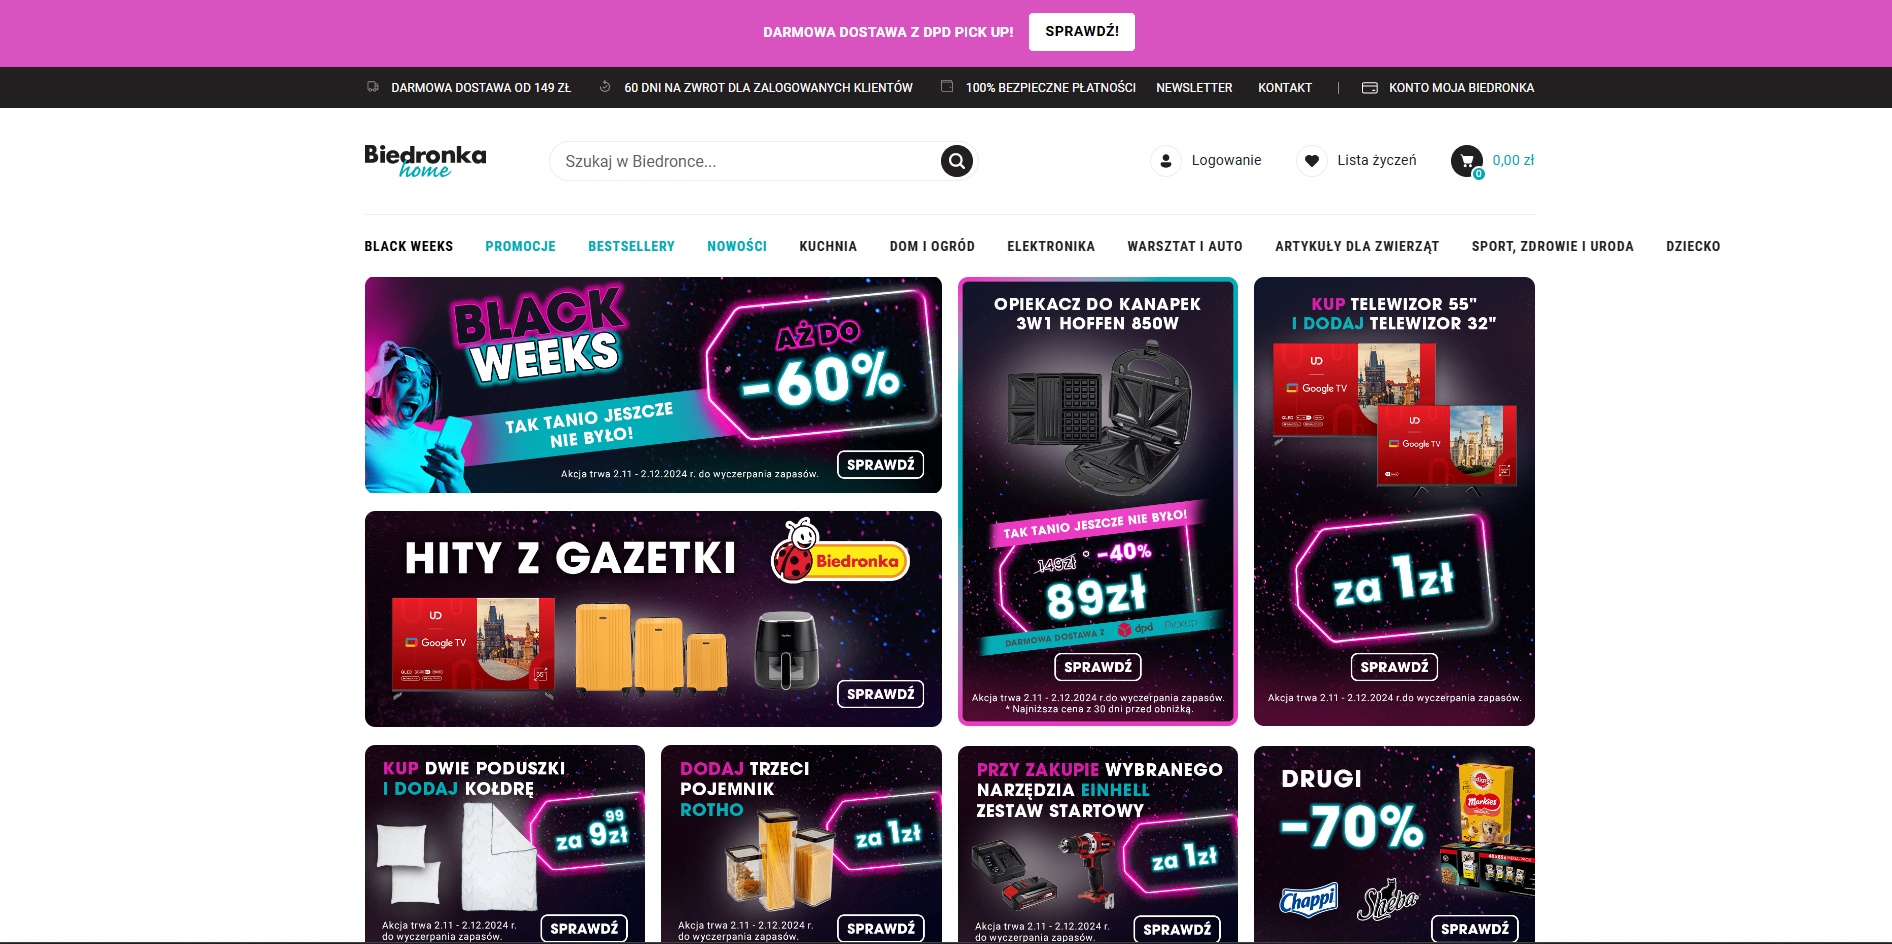Viewport: 1892px width, 944px height.
Task: Open the Hoffen sandwich maker banner
Action: [1097, 501]
